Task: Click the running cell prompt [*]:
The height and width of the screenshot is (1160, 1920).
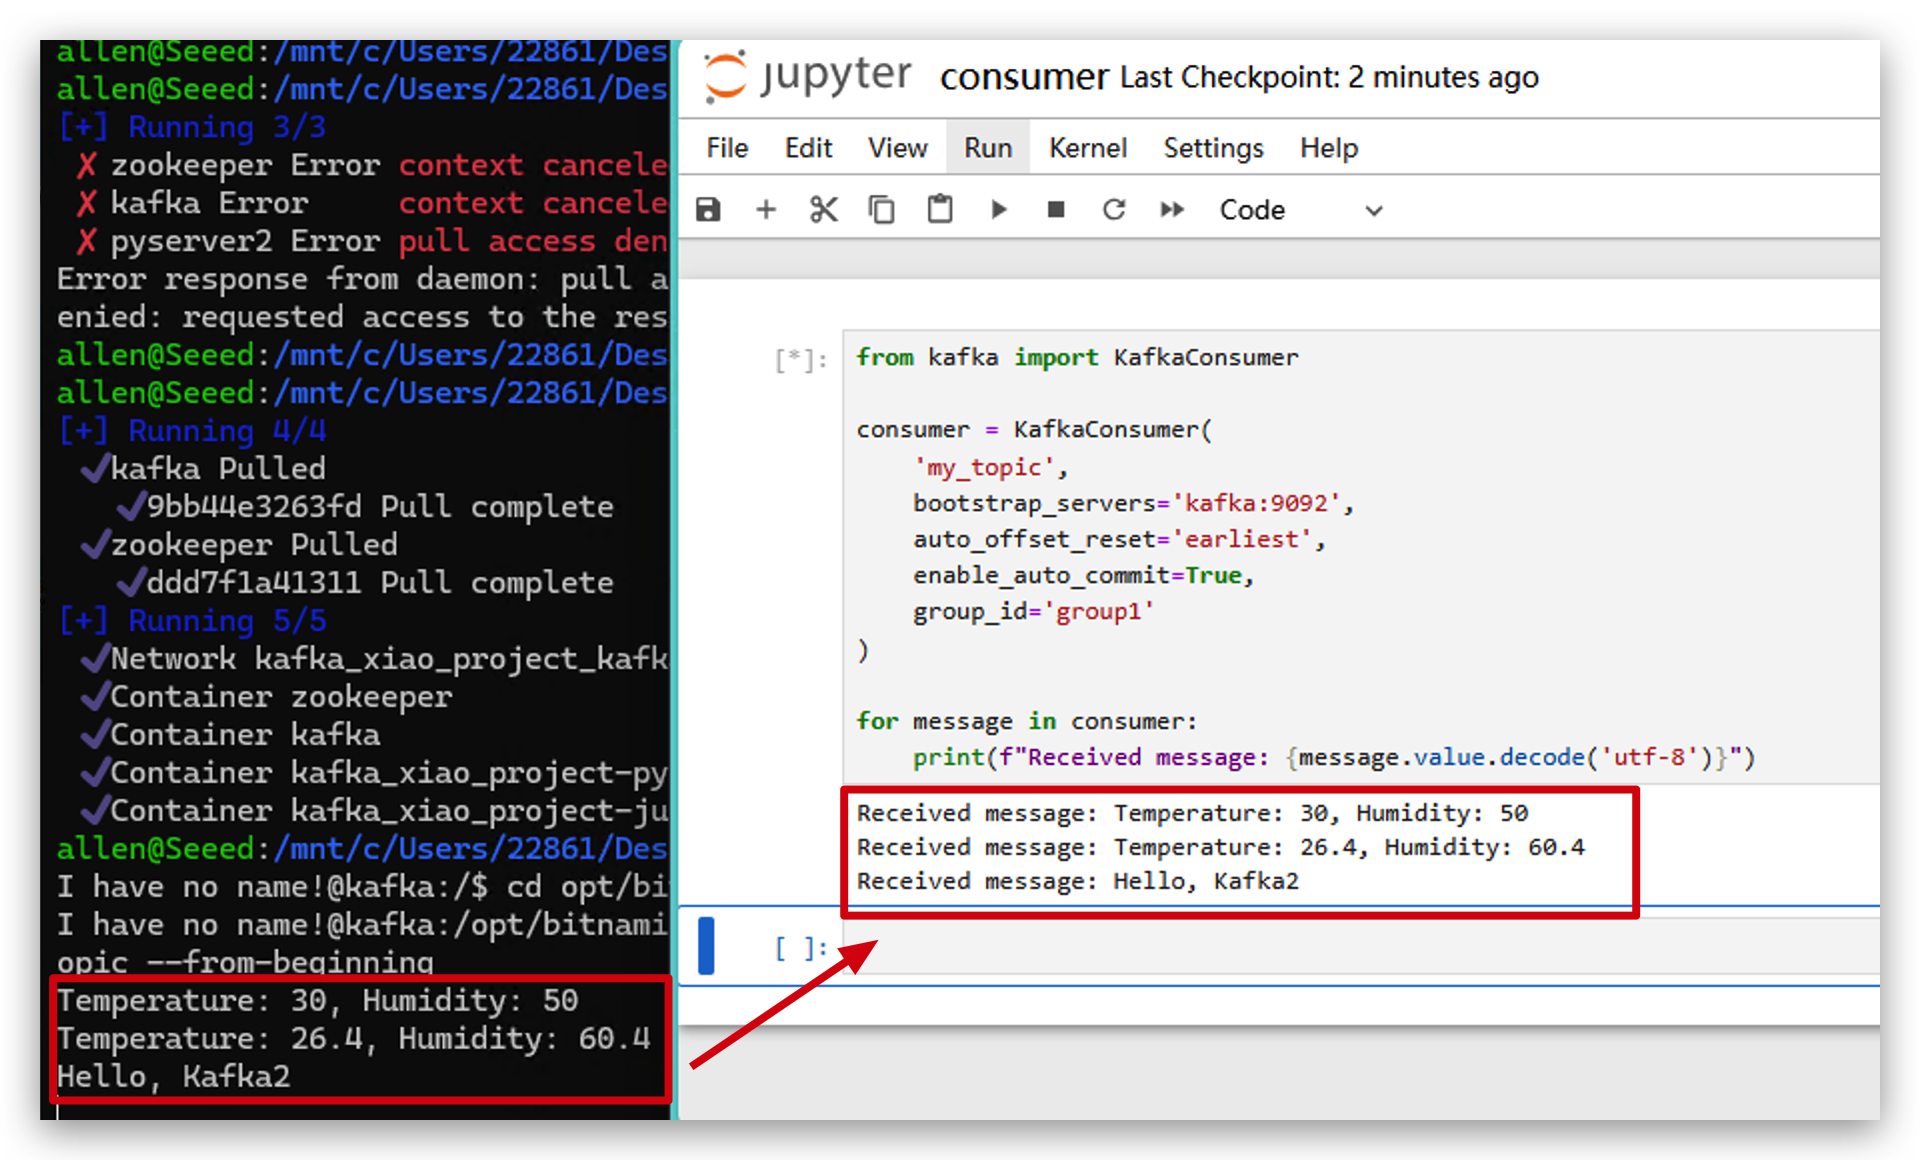Action: (801, 359)
